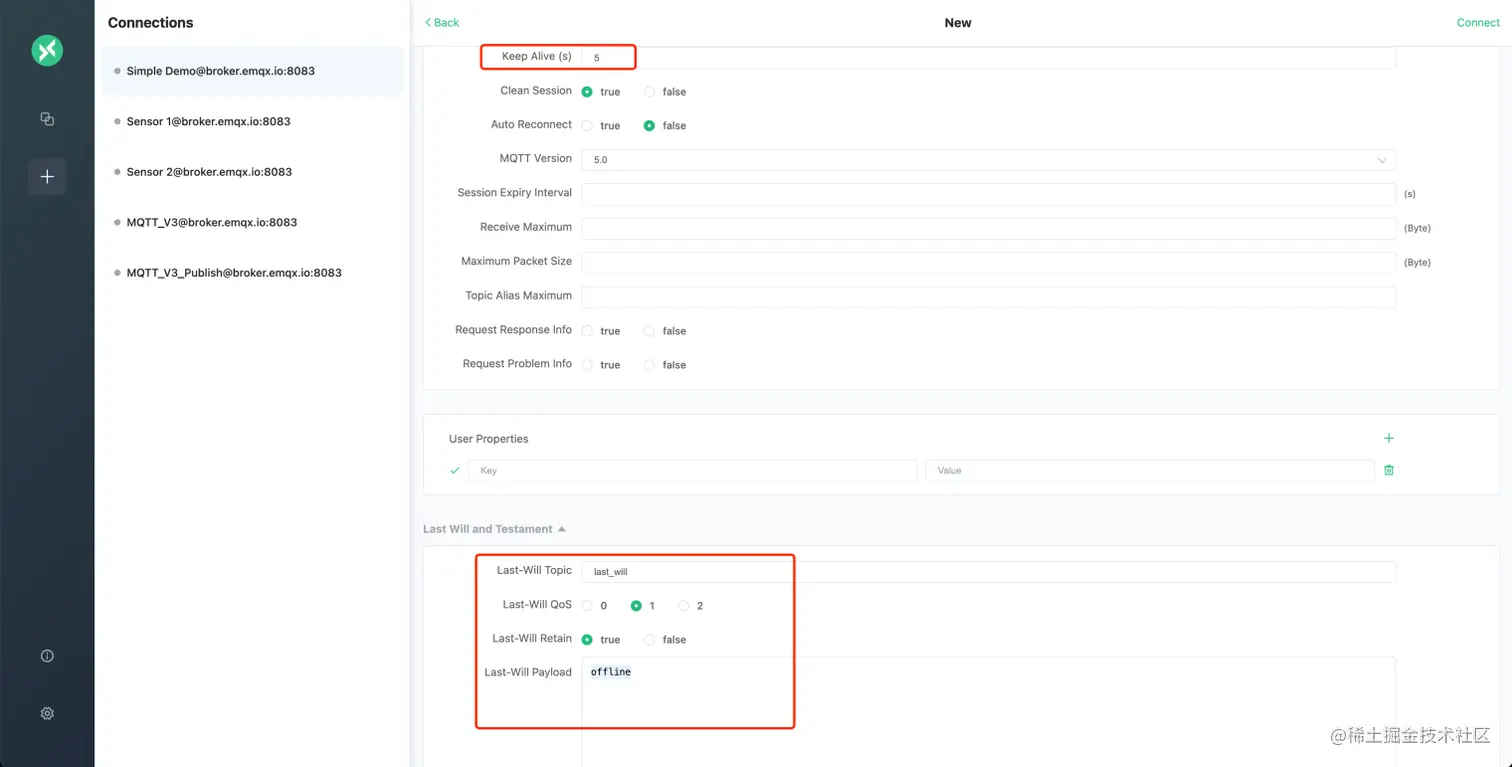Click the New page title
1512x767 pixels.
(x=958, y=23)
